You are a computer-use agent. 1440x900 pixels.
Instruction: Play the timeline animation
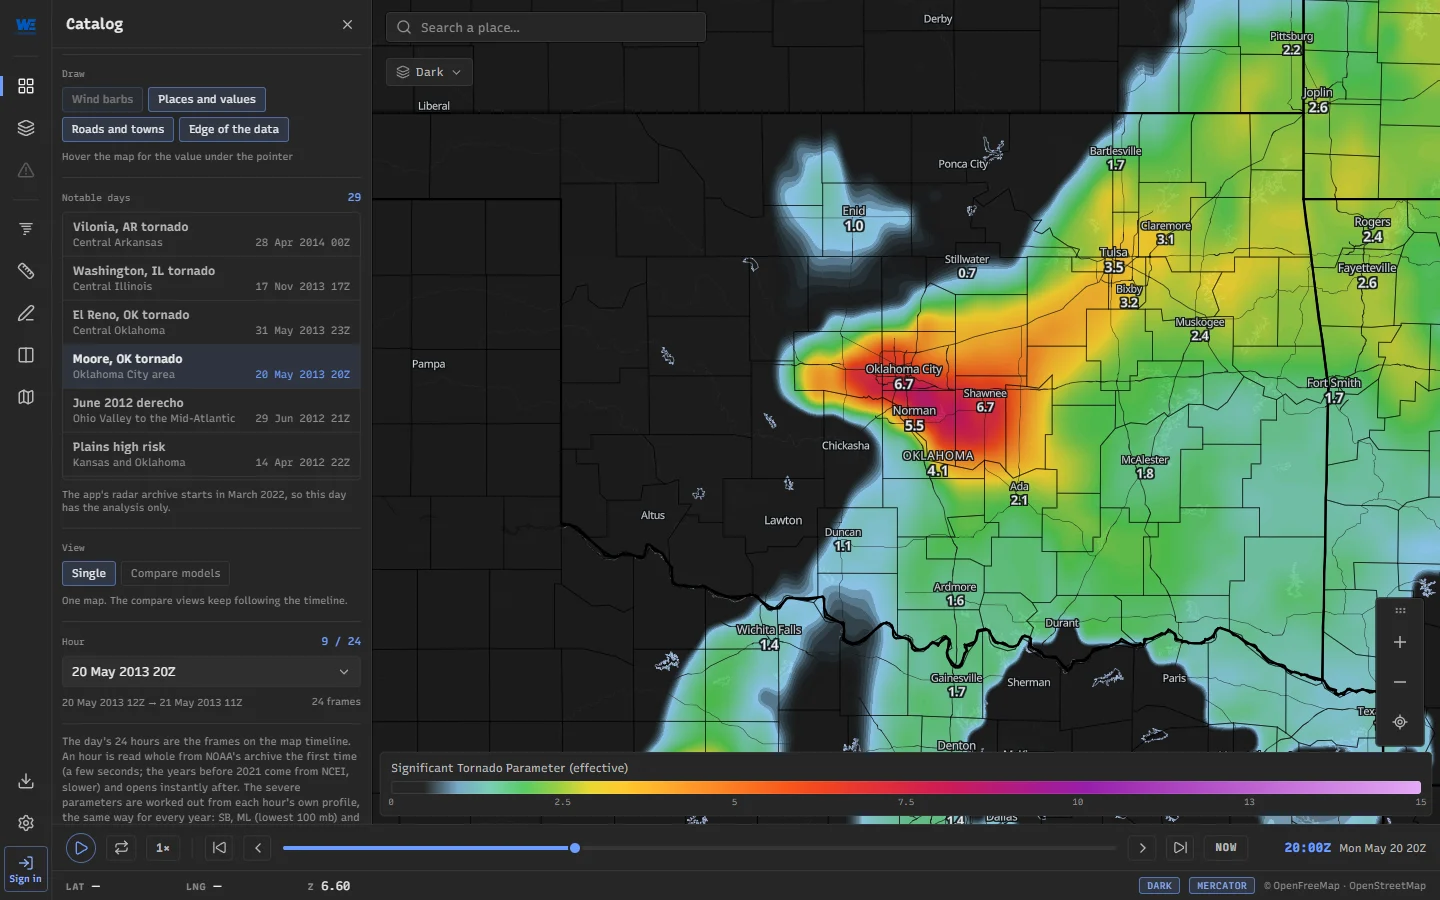[x=81, y=848]
